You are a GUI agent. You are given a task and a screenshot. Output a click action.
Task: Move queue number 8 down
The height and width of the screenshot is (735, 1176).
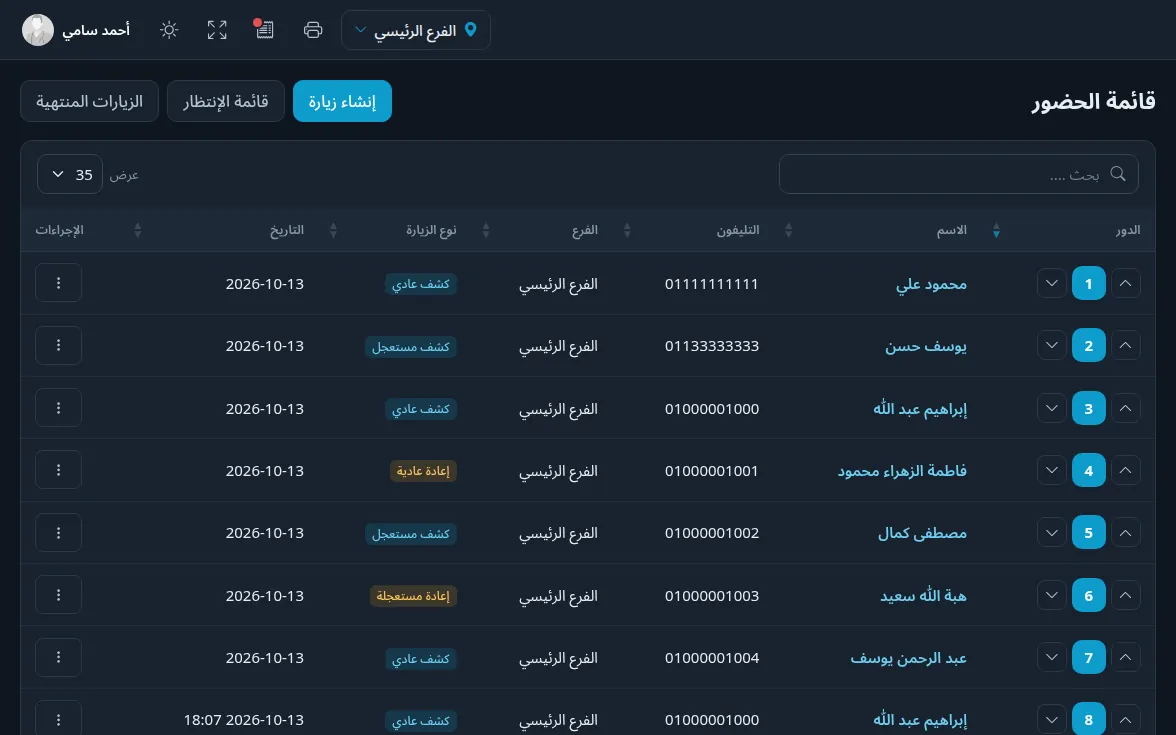pos(1052,720)
